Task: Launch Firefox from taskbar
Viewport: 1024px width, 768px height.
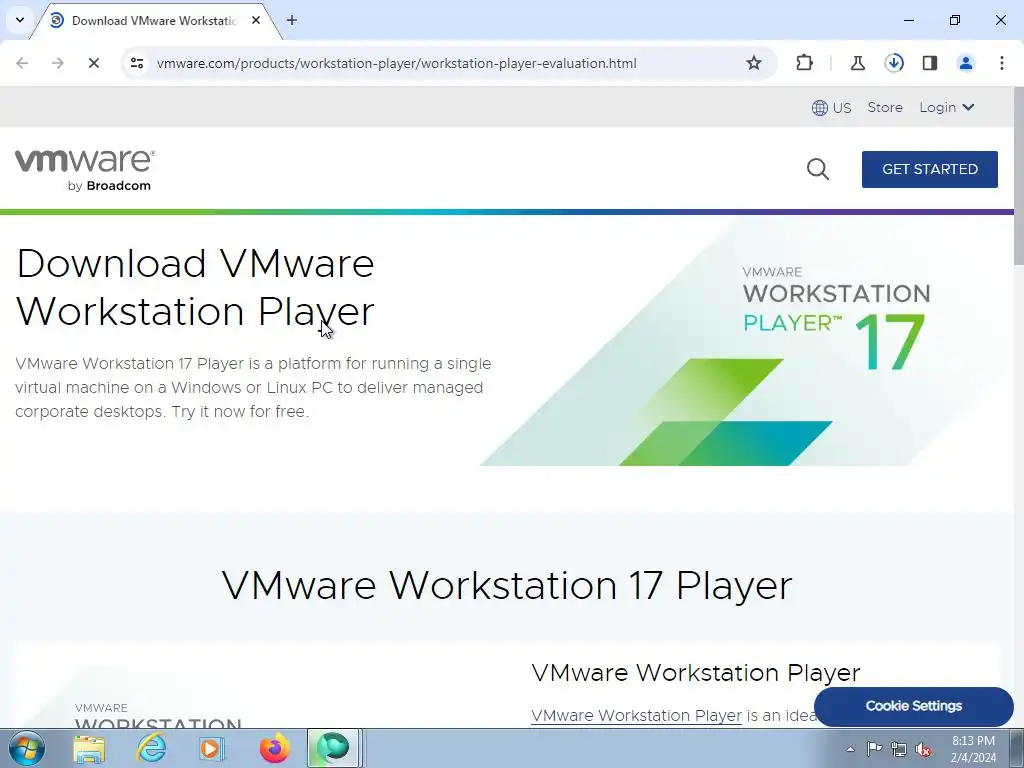Action: 274,748
